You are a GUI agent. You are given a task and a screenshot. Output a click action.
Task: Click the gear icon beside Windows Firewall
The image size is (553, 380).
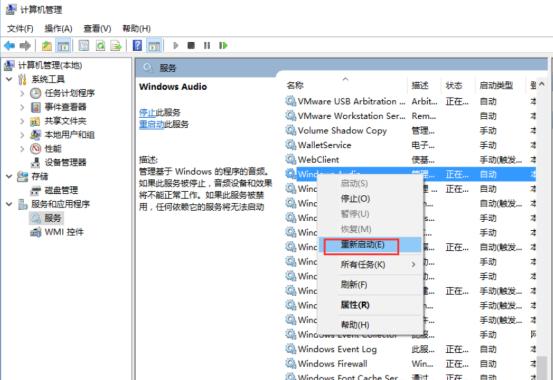[x=291, y=363]
